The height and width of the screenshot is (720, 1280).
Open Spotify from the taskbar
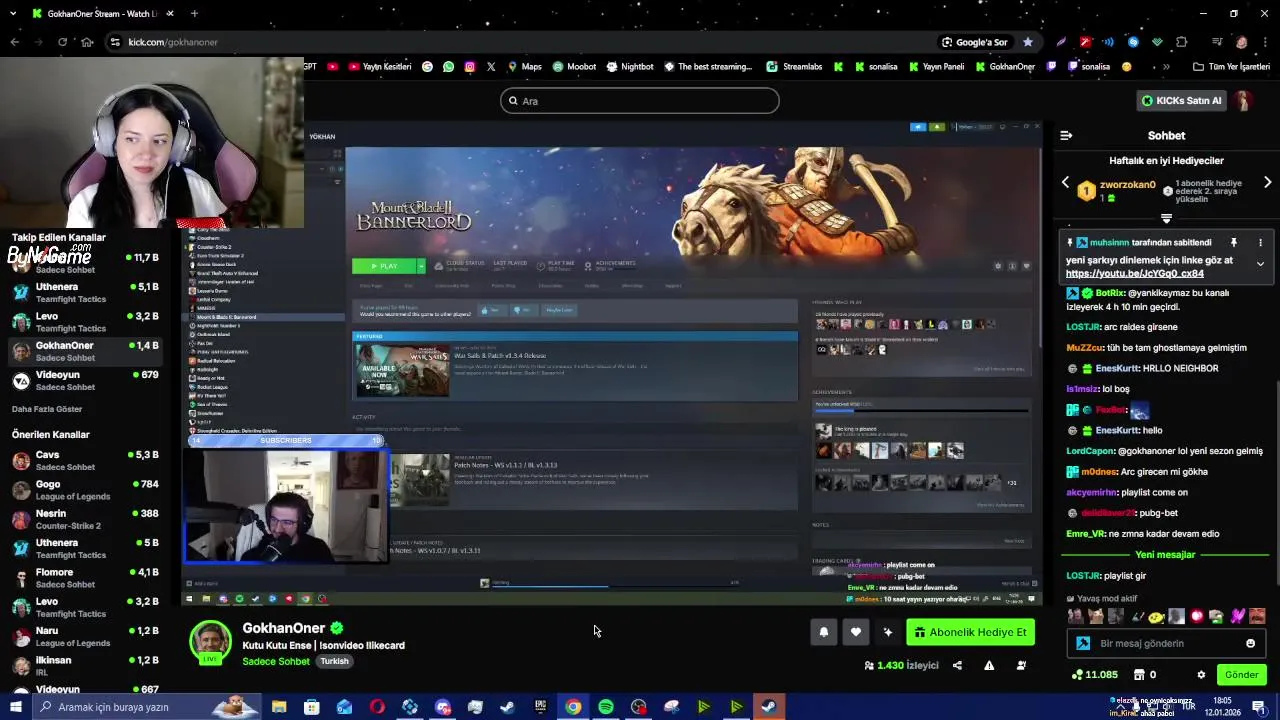(606, 707)
